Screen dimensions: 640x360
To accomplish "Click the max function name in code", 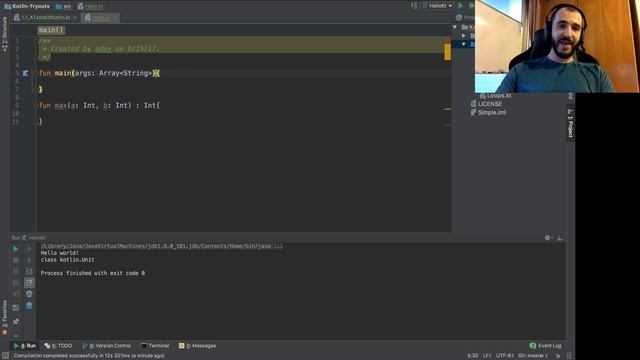I will click(60, 105).
